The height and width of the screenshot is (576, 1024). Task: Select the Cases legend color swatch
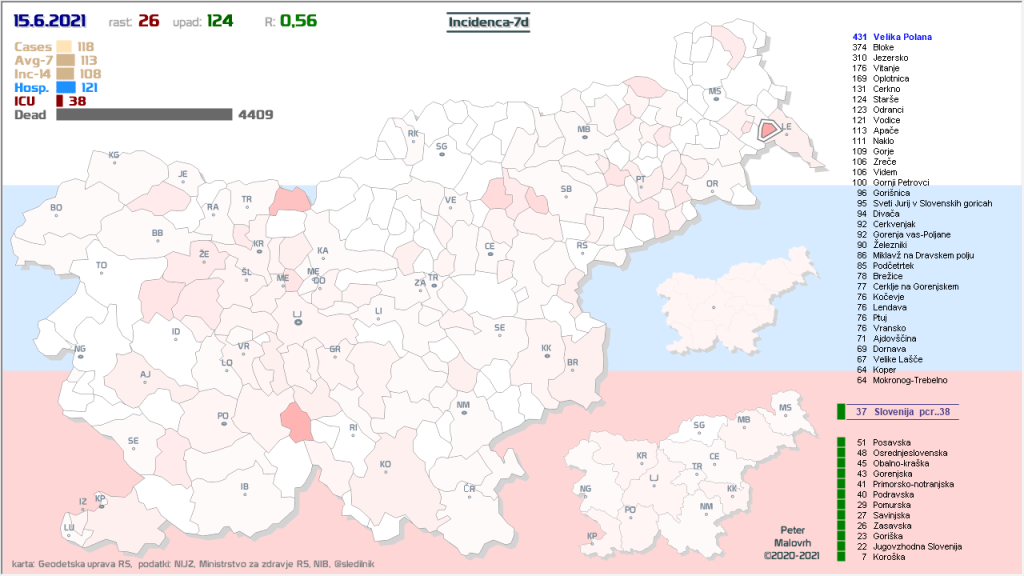64,47
